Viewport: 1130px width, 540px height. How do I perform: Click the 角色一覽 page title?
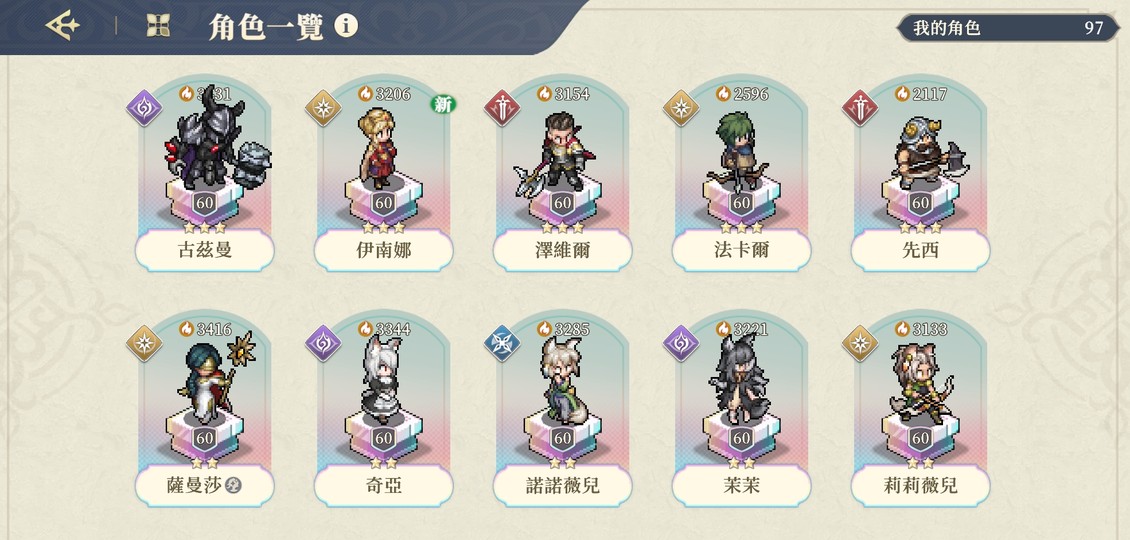265,27
